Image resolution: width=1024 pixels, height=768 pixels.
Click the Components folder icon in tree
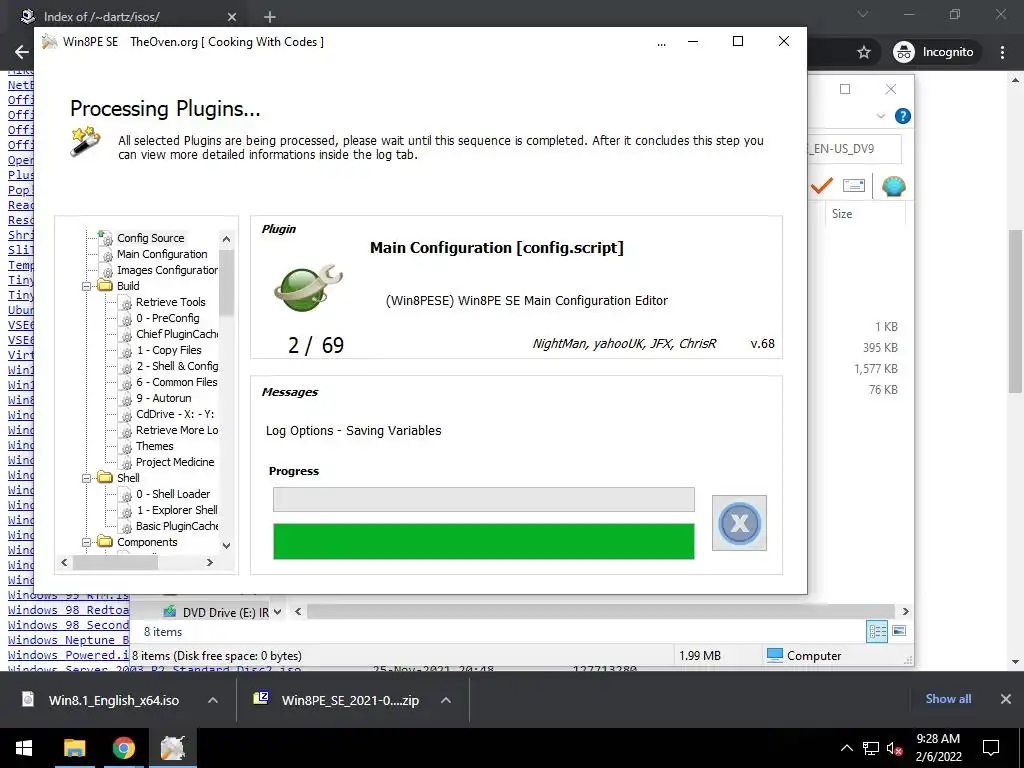point(104,542)
